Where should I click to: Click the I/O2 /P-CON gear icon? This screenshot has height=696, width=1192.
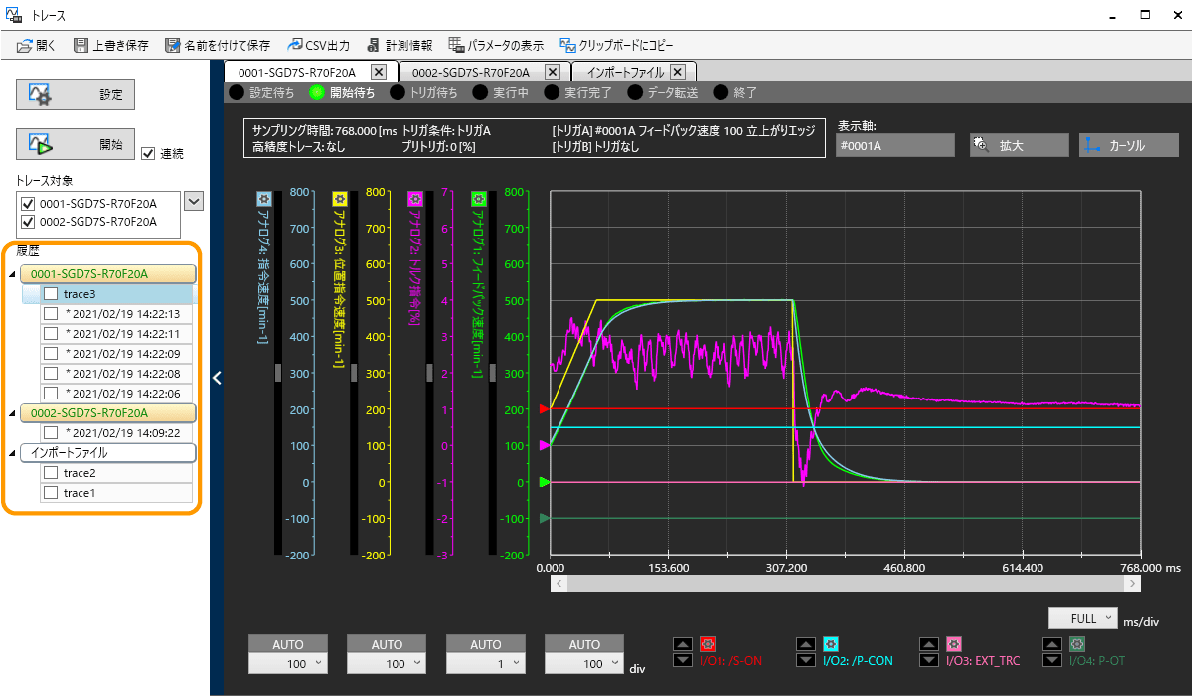point(830,644)
